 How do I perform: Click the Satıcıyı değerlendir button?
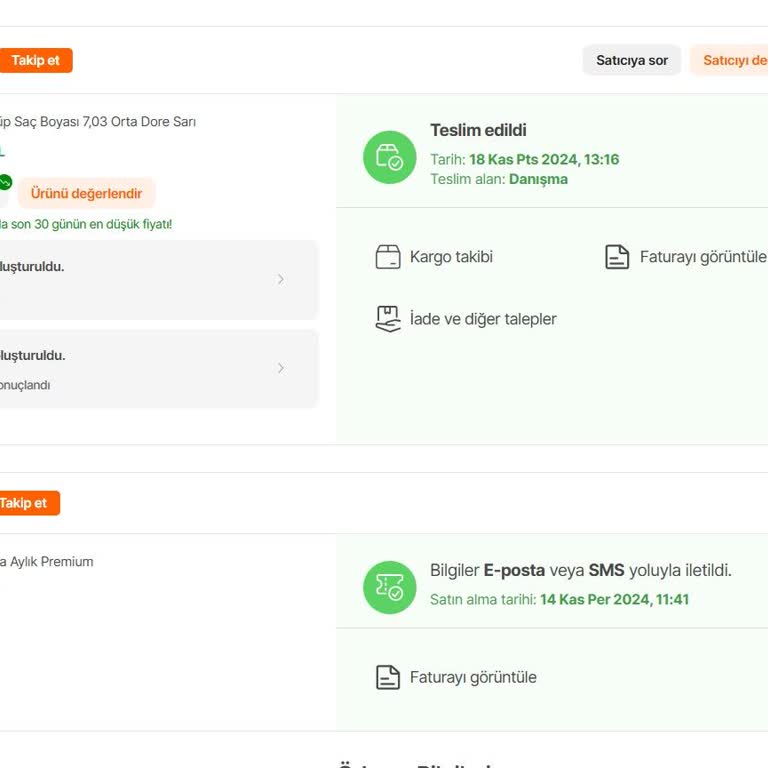(x=729, y=60)
